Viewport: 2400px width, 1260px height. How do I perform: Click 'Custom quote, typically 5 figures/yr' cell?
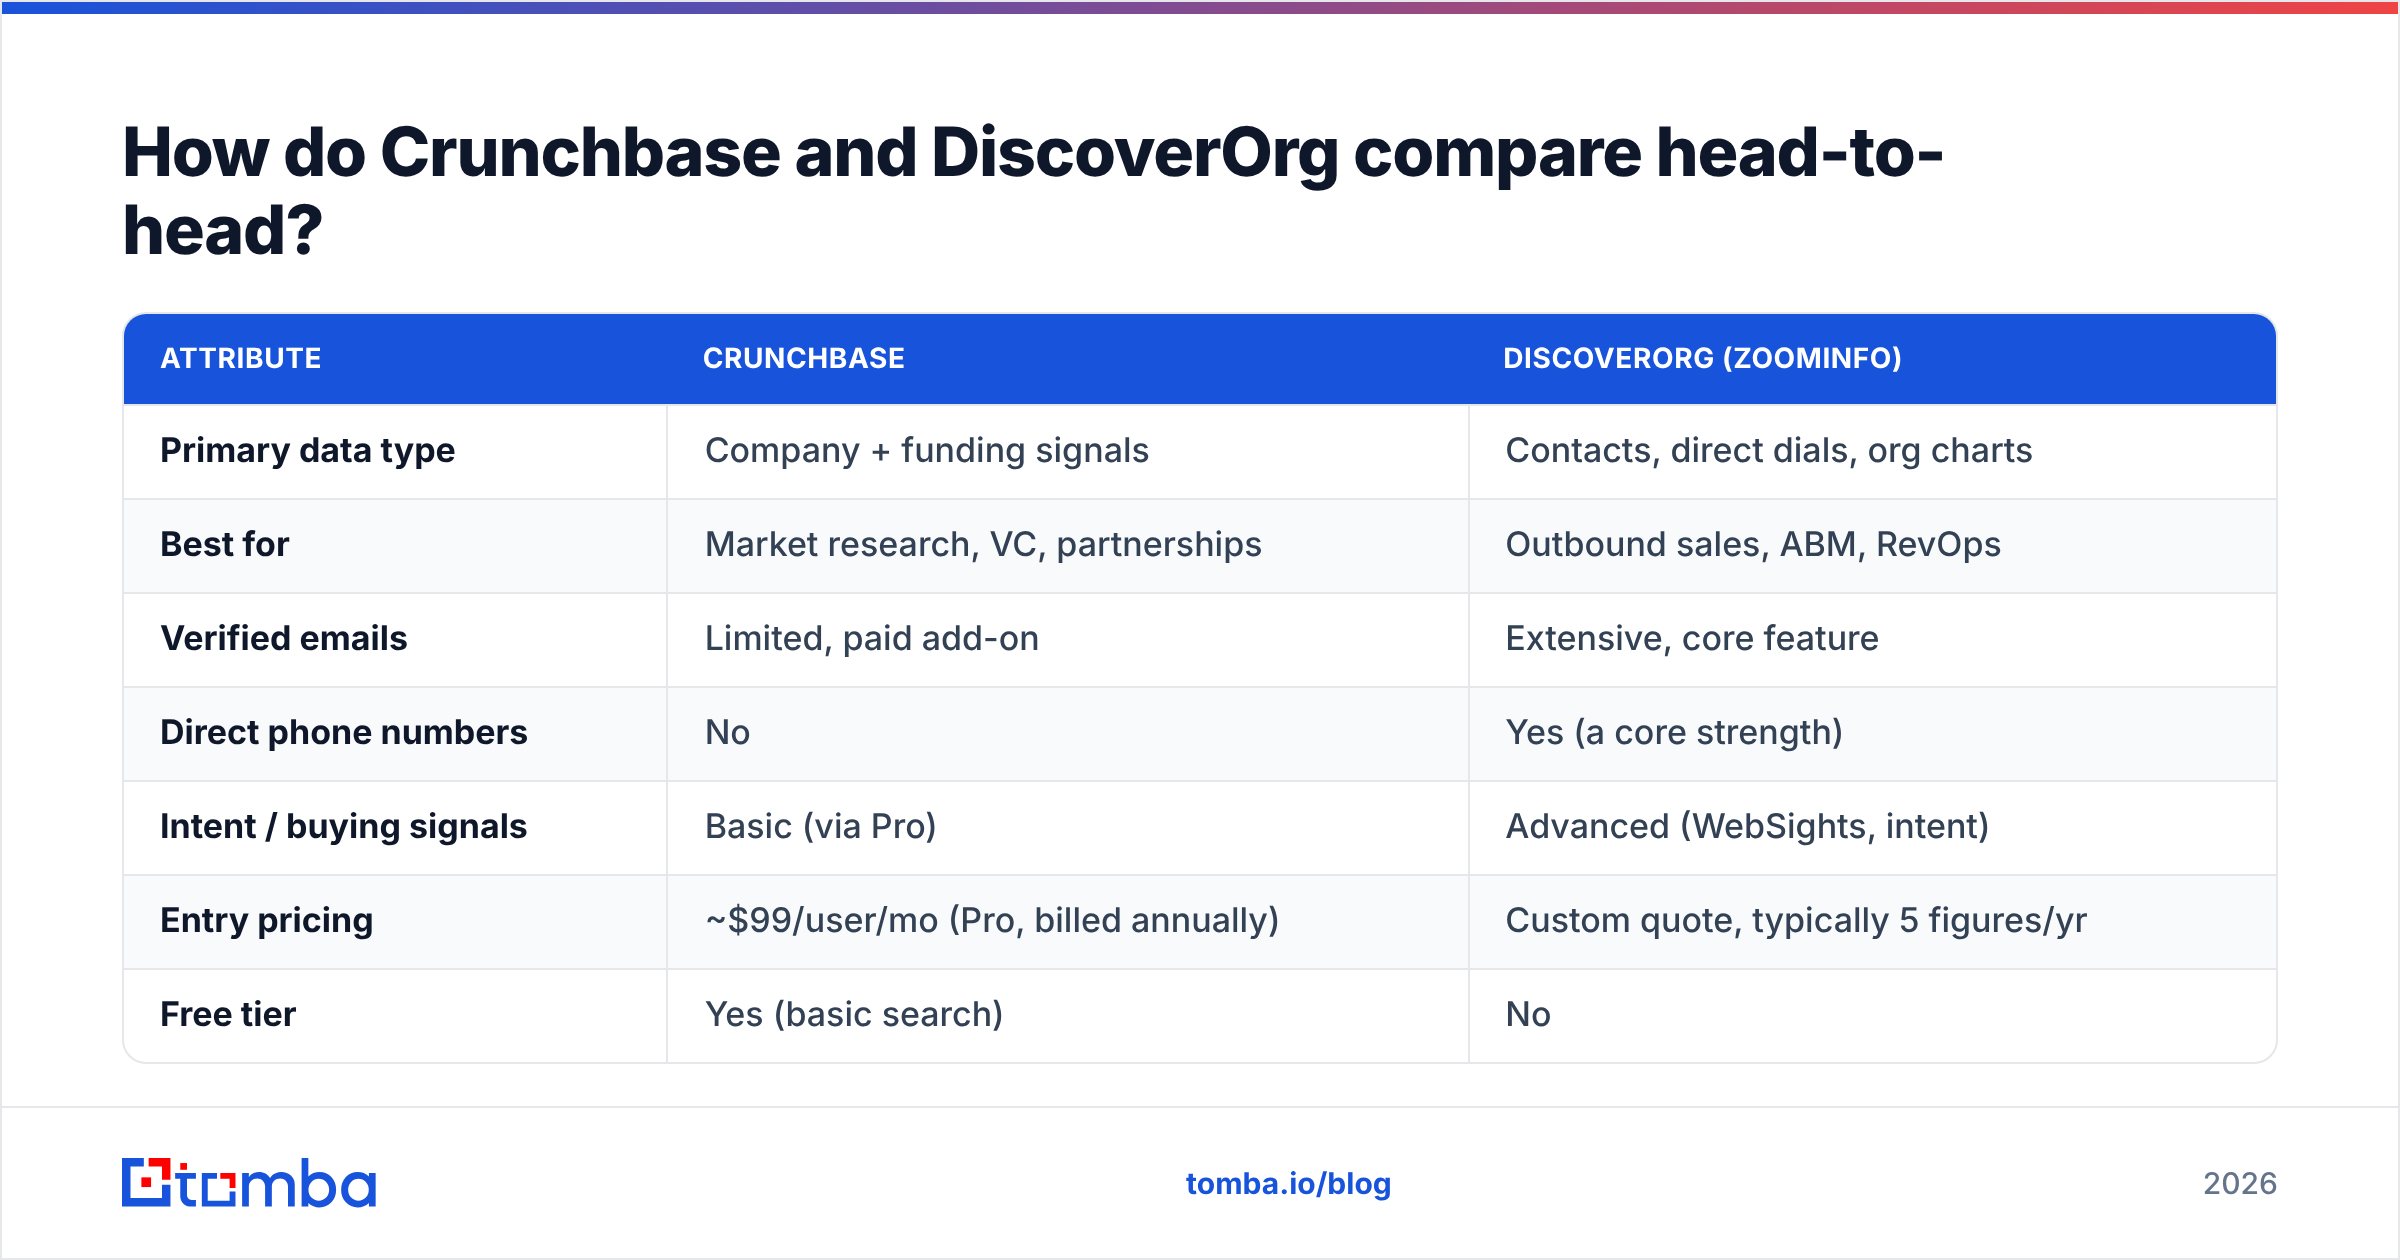point(1797,921)
